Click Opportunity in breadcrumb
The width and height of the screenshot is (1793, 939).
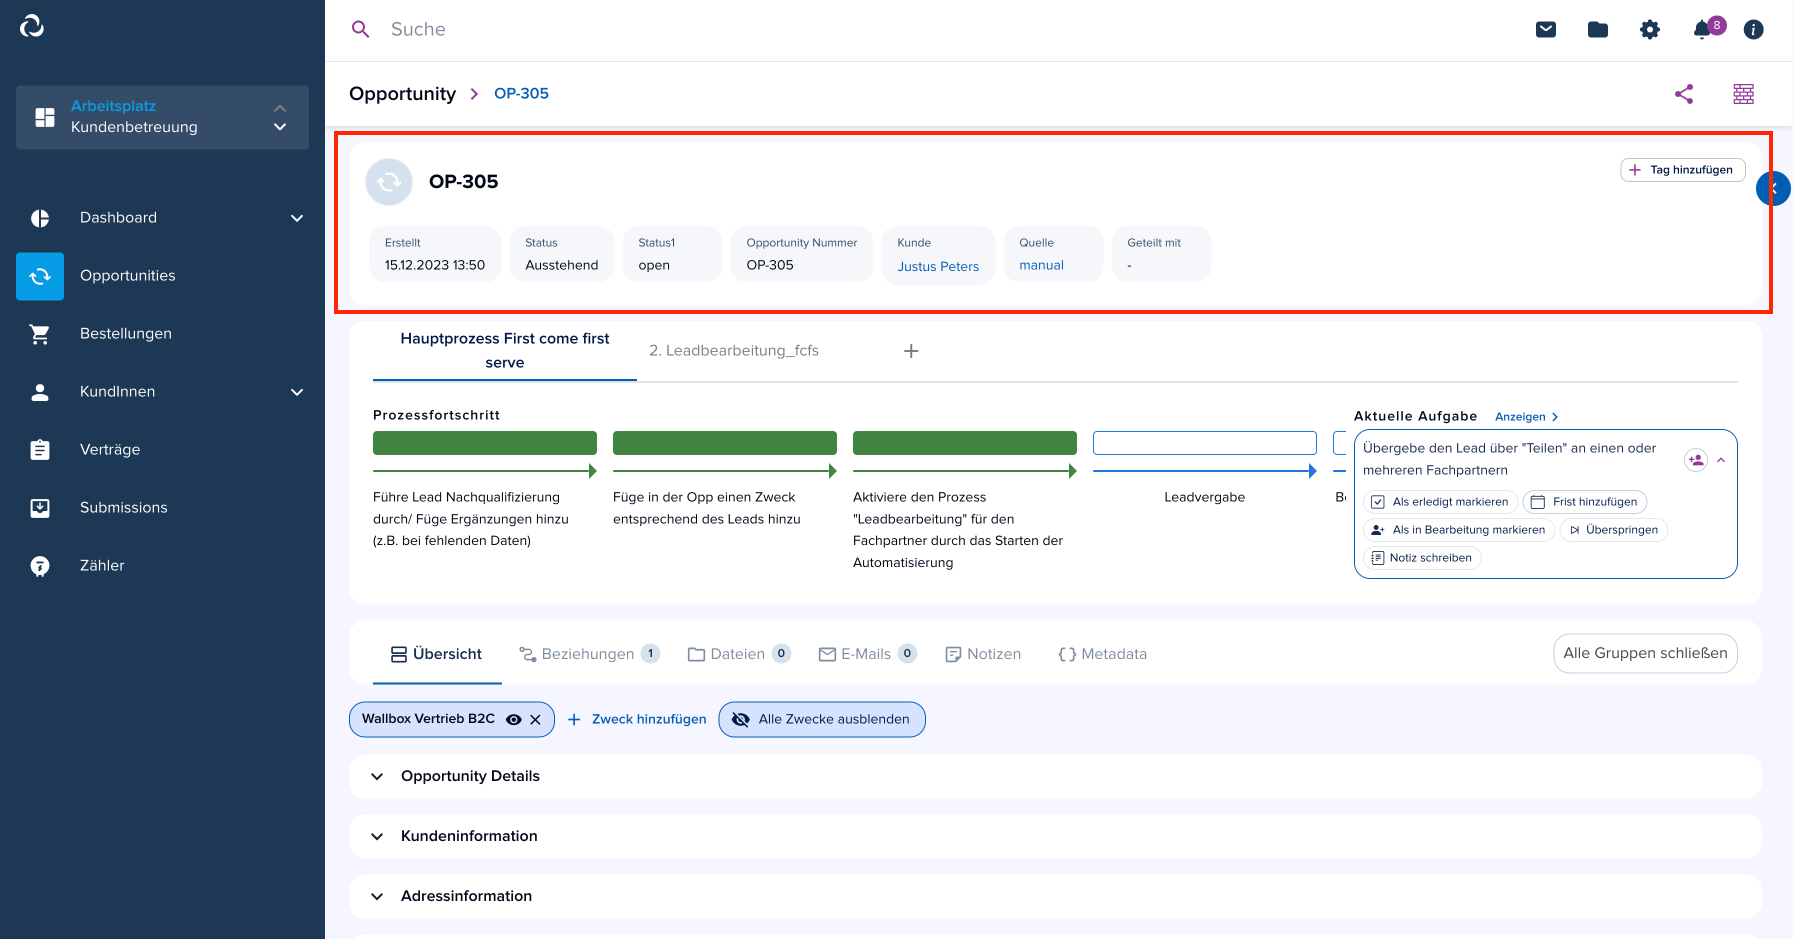[x=402, y=94]
